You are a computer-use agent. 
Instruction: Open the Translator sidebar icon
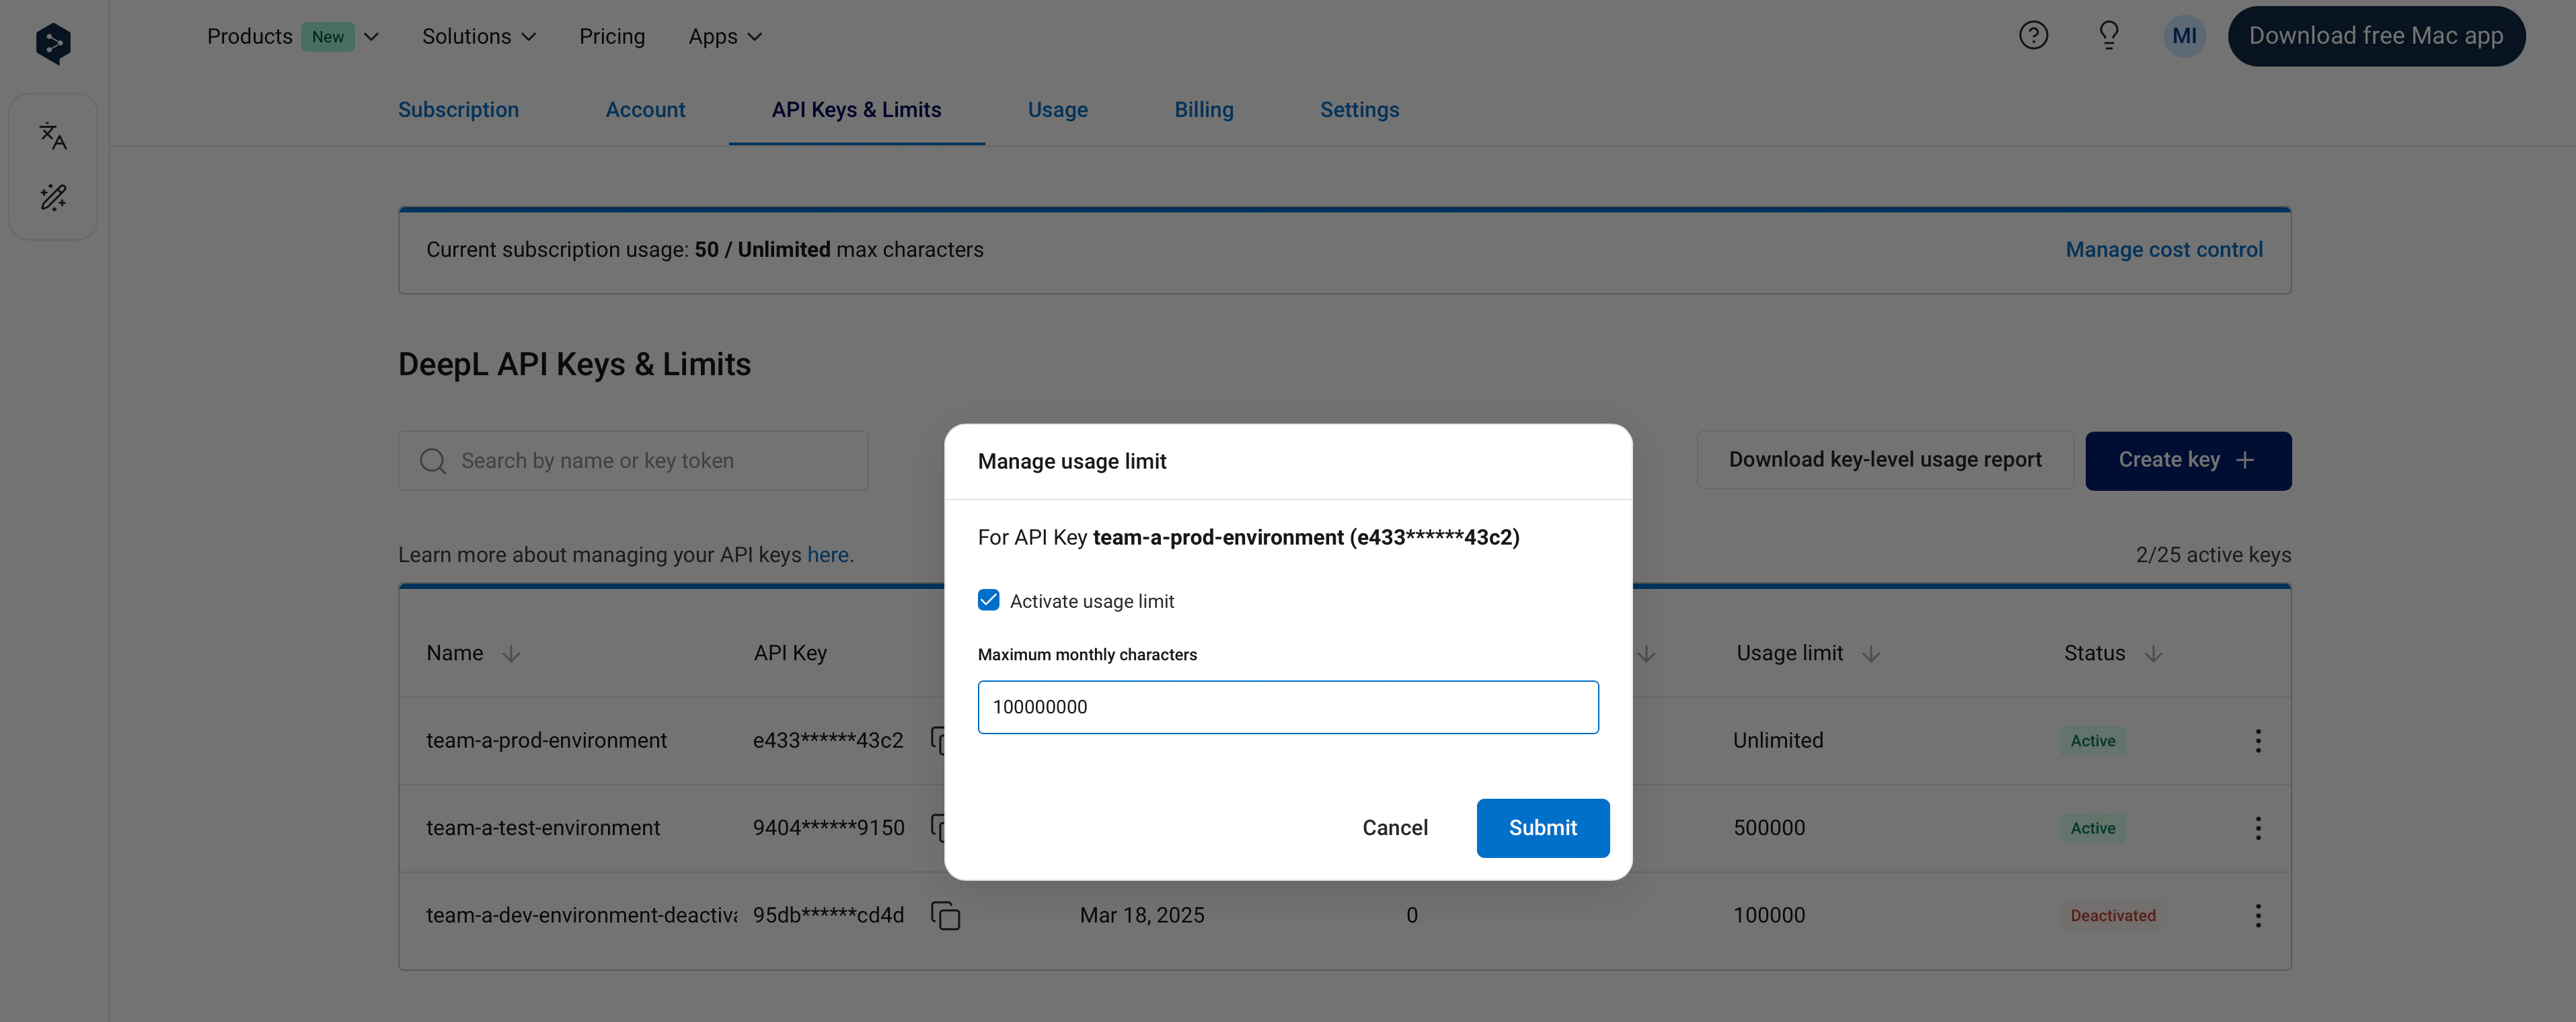pyautogui.click(x=53, y=136)
